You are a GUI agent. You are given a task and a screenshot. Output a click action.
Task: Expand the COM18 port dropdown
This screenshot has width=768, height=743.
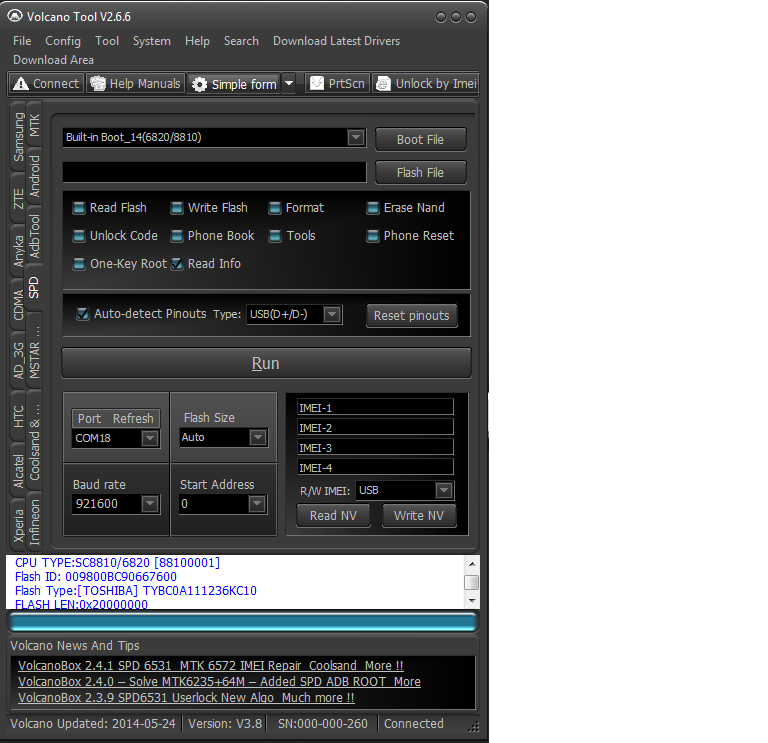click(x=150, y=438)
